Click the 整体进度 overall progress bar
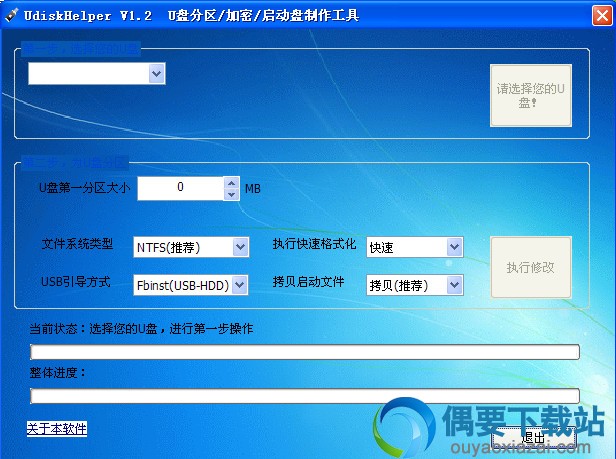Image resolution: width=616 pixels, height=459 pixels. pyautogui.click(x=305, y=396)
